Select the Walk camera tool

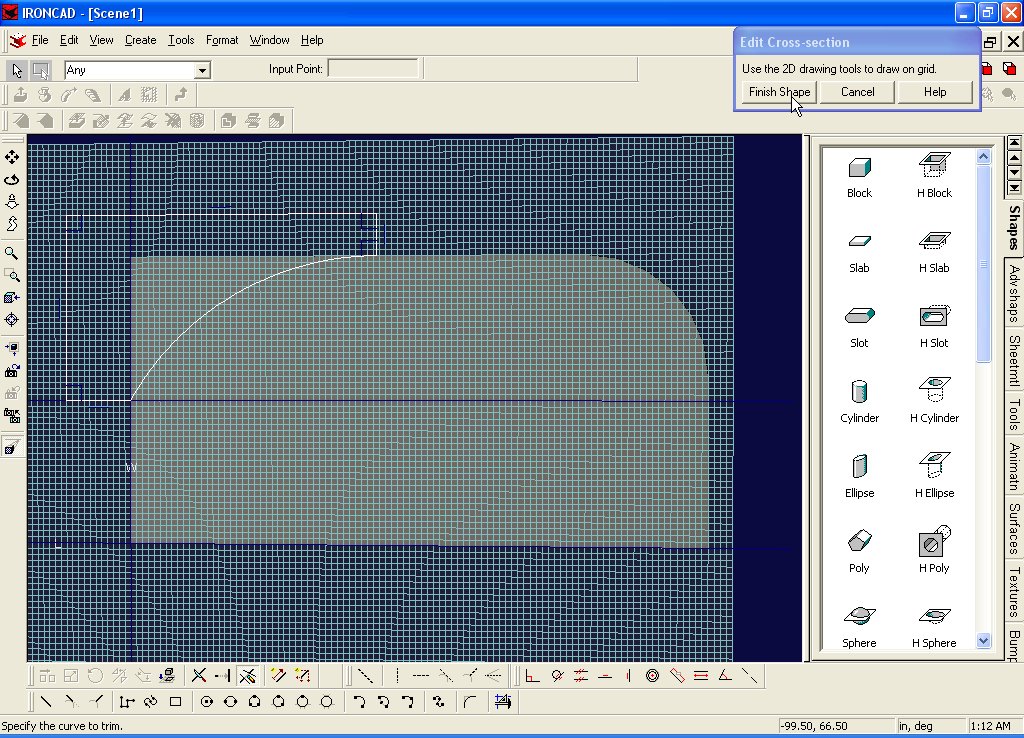pos(12,224)
